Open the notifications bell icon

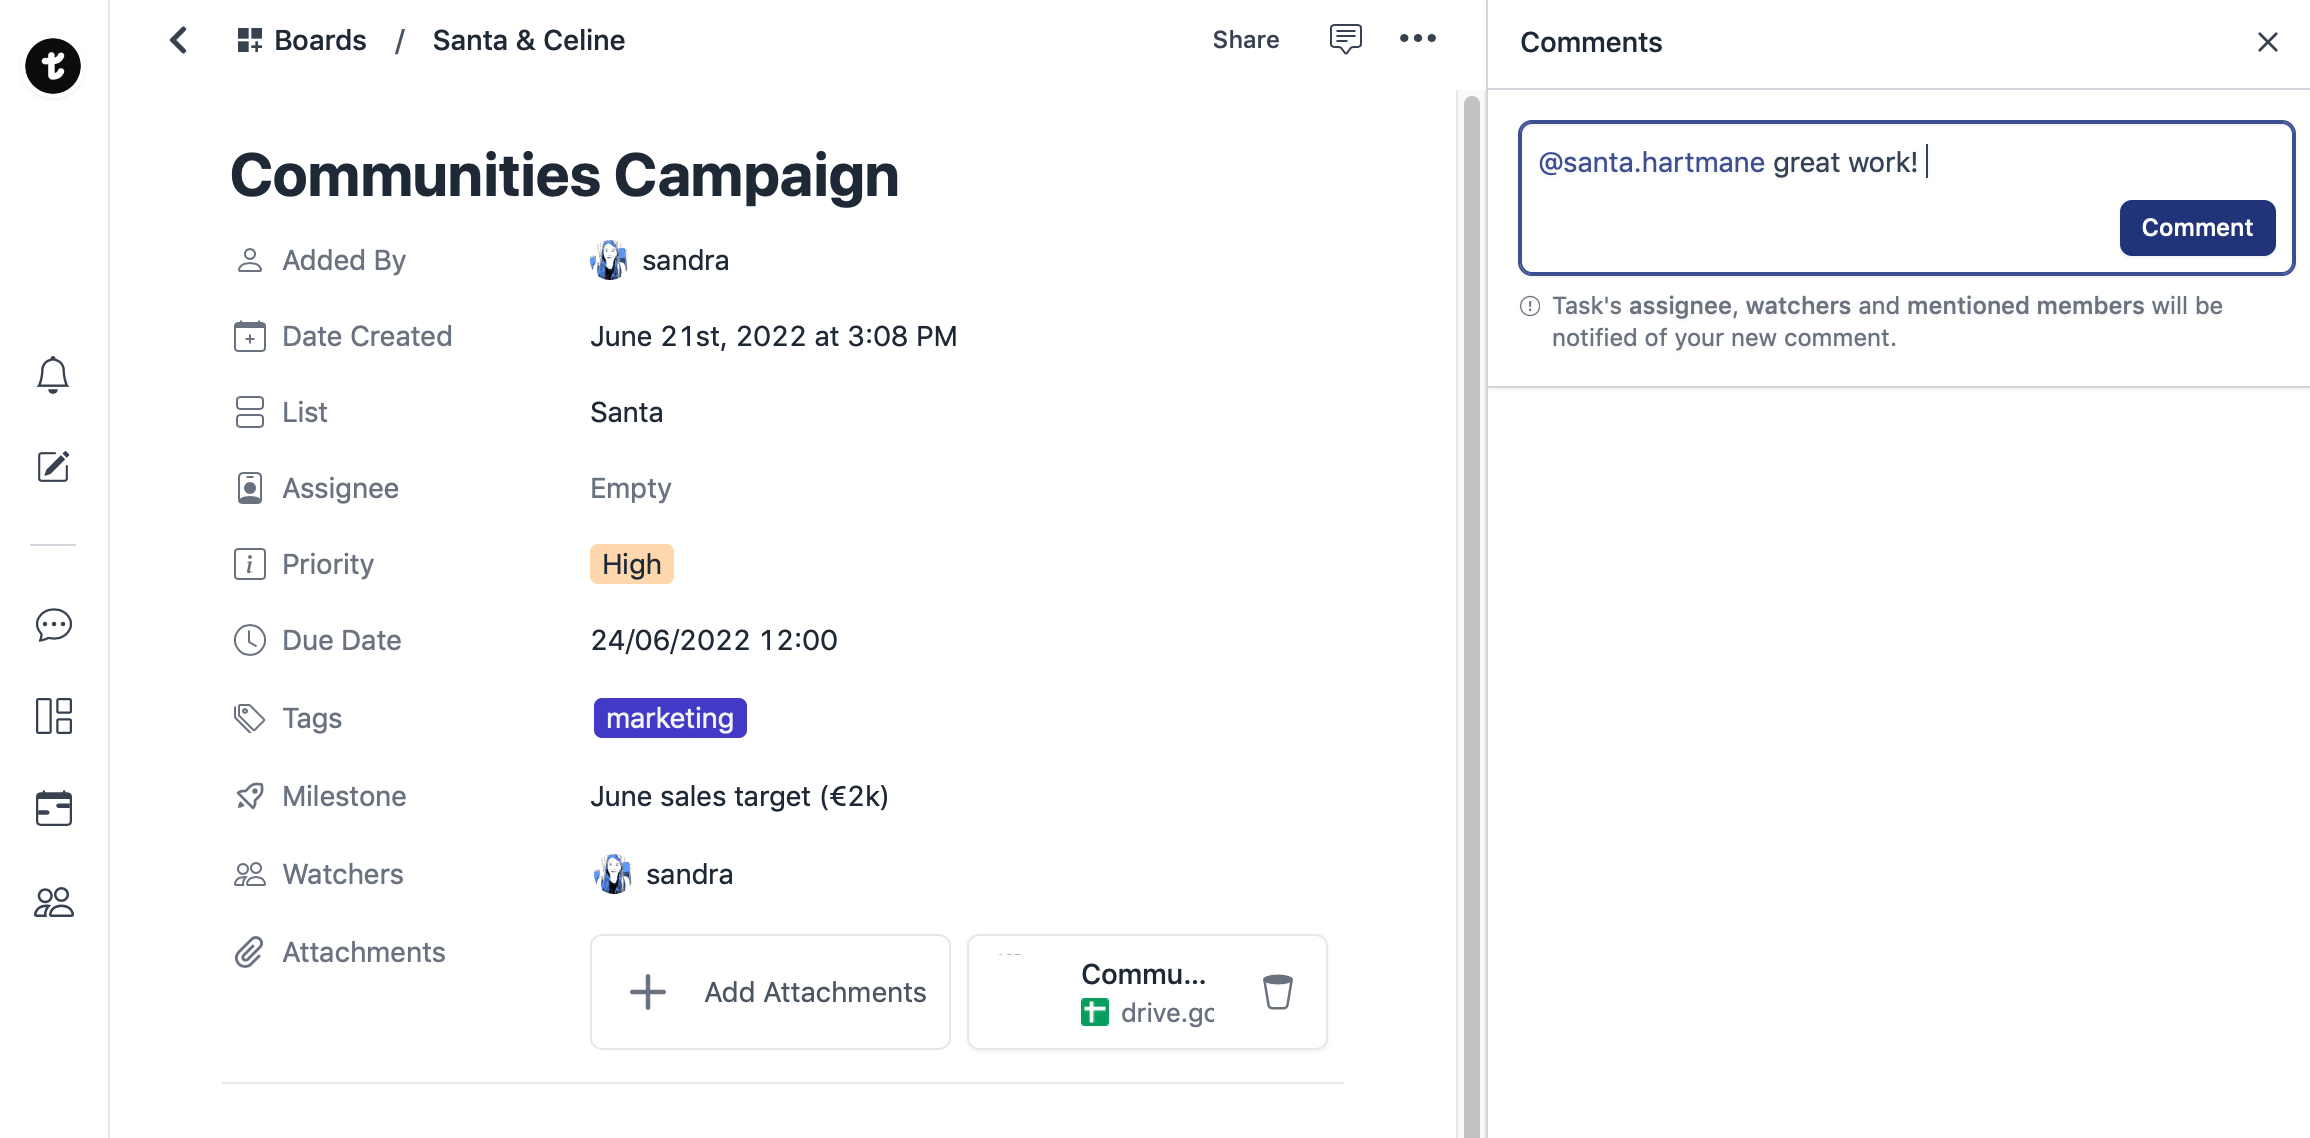53,375
